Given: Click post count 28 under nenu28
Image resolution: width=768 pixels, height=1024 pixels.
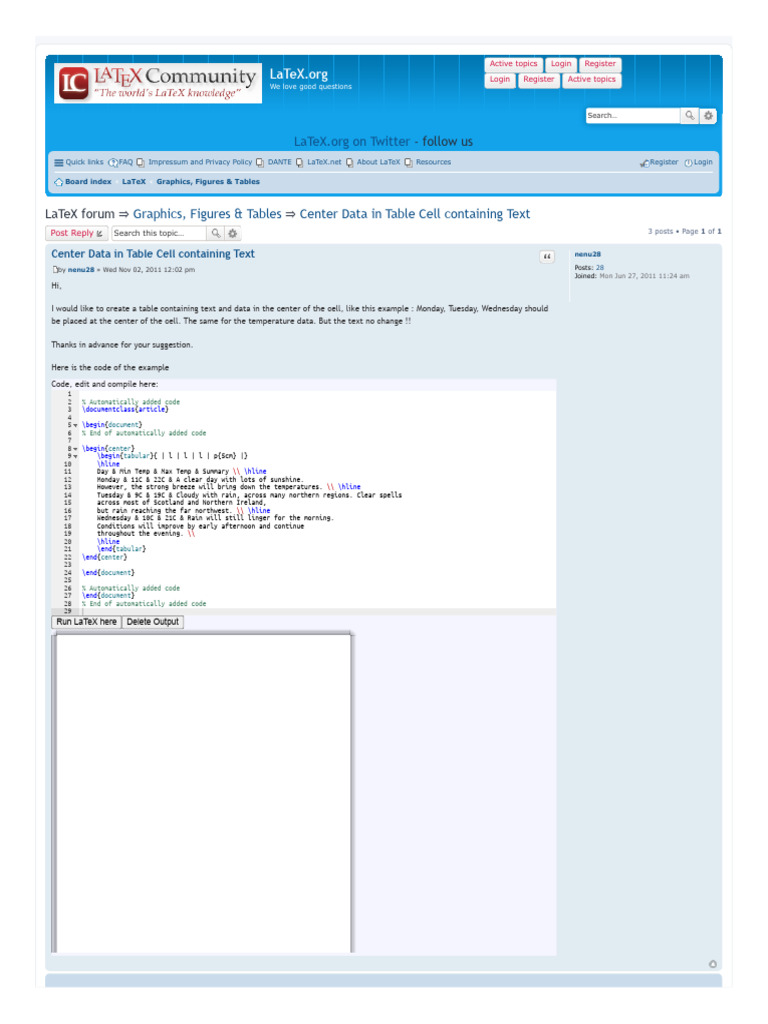Looking at the screenshot, I should [x=600, y=268].
